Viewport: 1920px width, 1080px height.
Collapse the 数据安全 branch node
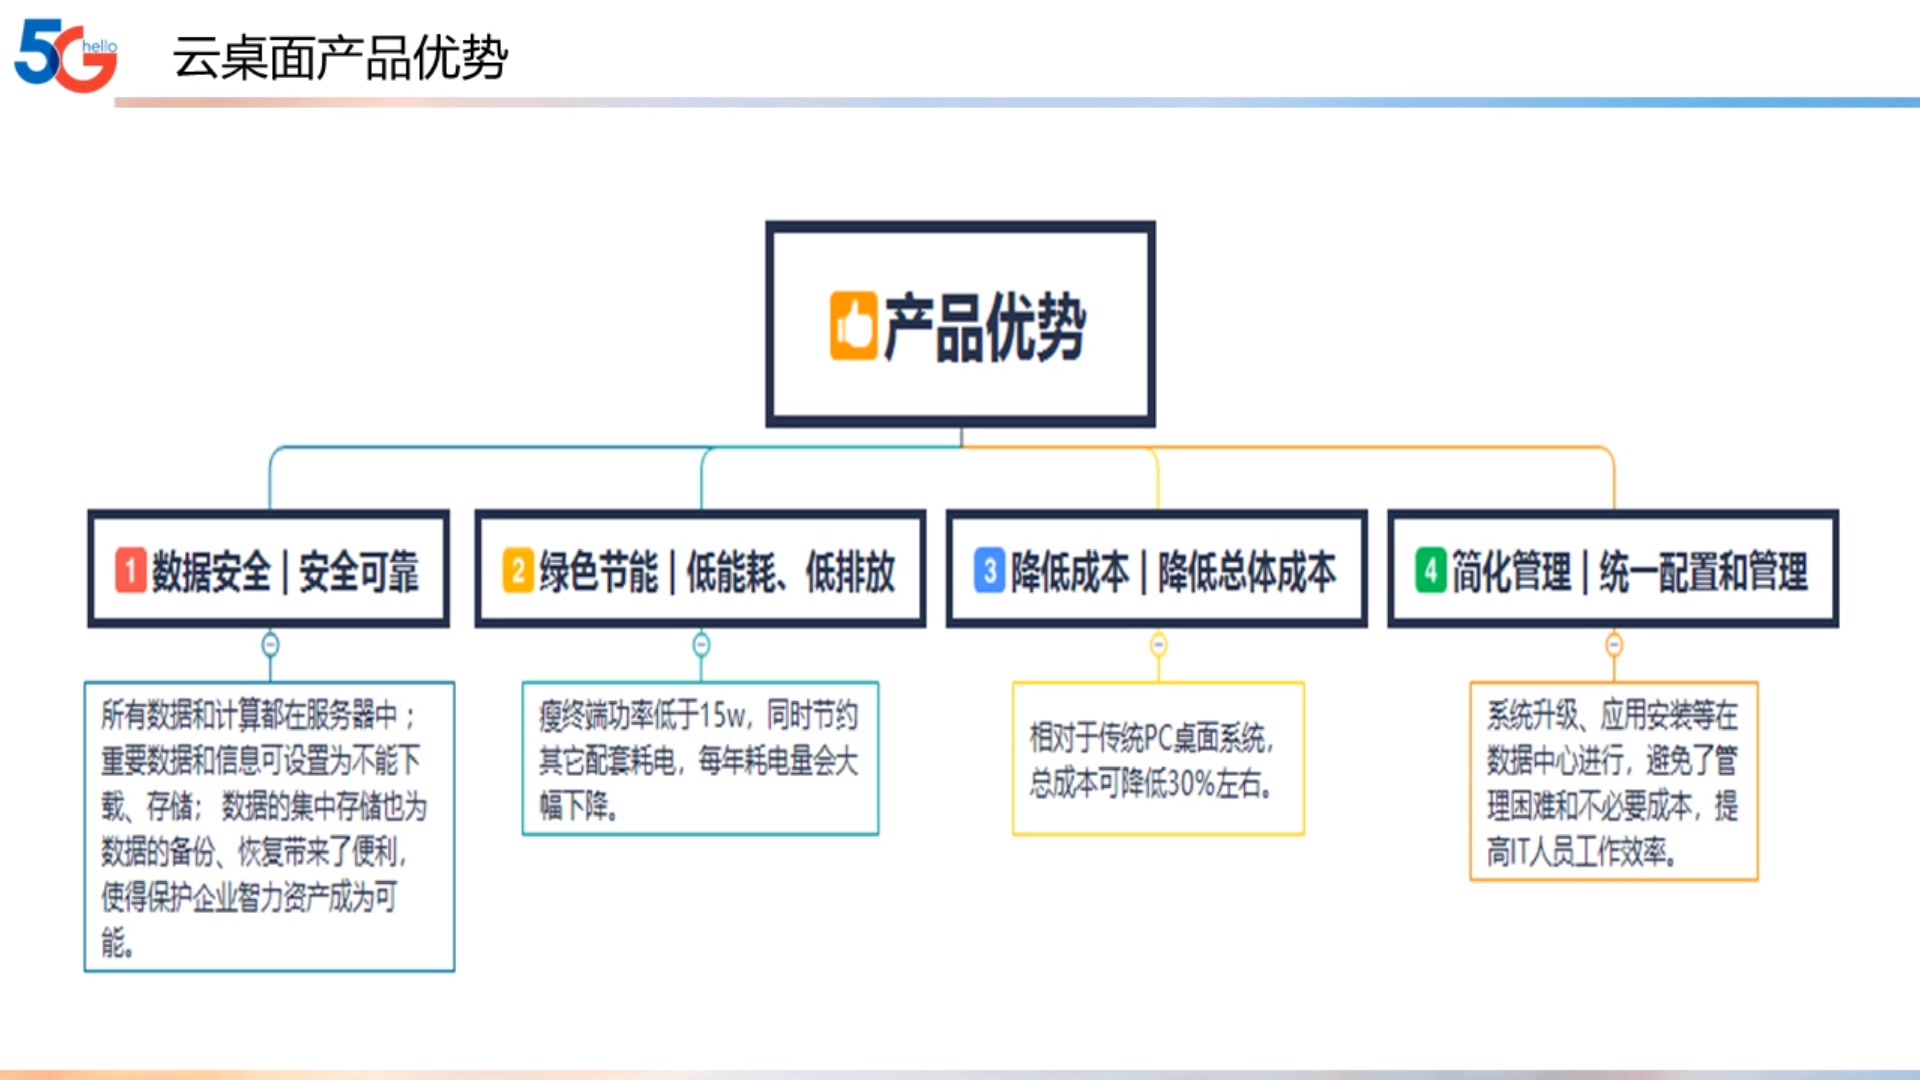coord(270,645)
